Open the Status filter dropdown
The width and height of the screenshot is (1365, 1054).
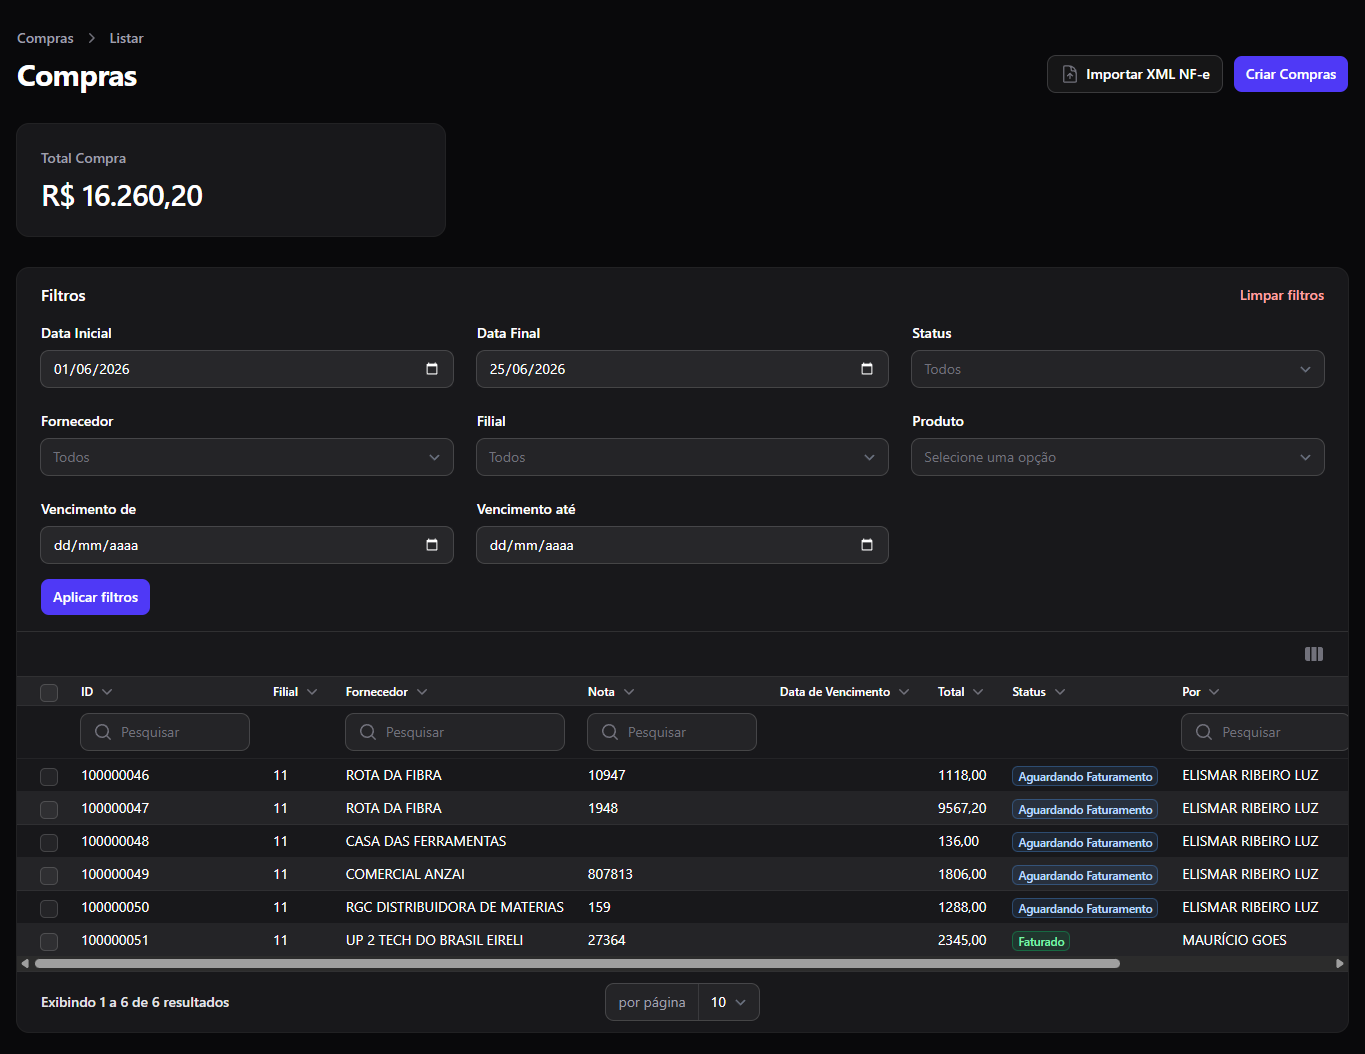point(1118,369)
